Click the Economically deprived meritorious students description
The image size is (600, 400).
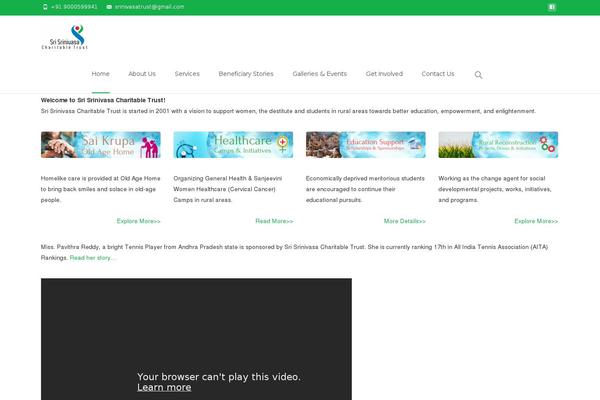point(365,189)
